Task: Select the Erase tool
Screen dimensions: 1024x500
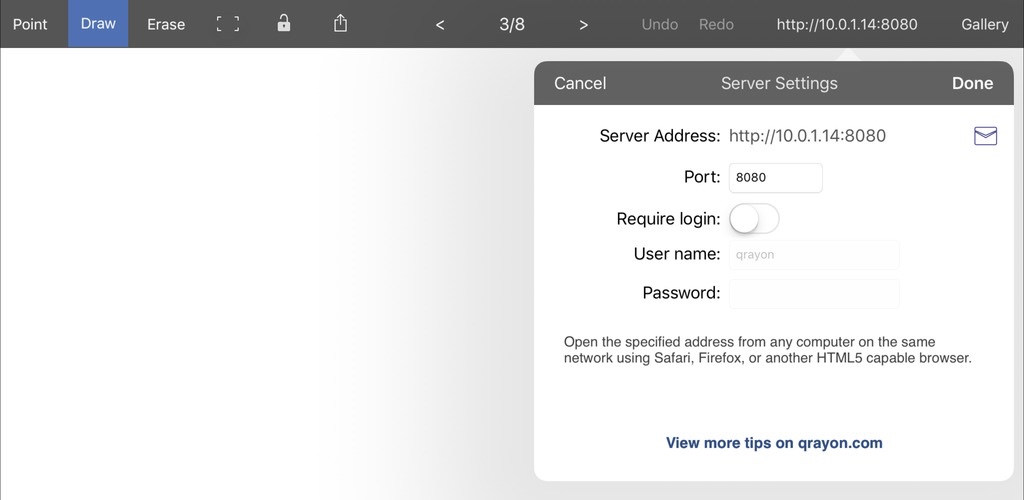Action: point(166,25)
